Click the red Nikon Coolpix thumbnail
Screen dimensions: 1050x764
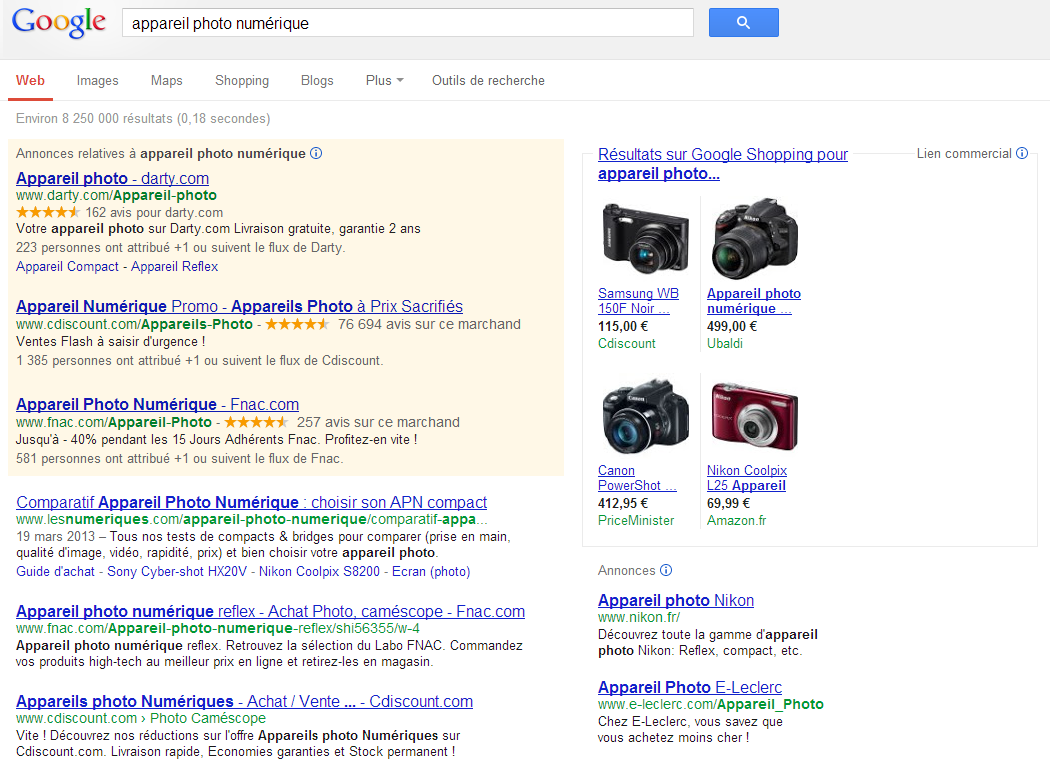pos(755,416)
